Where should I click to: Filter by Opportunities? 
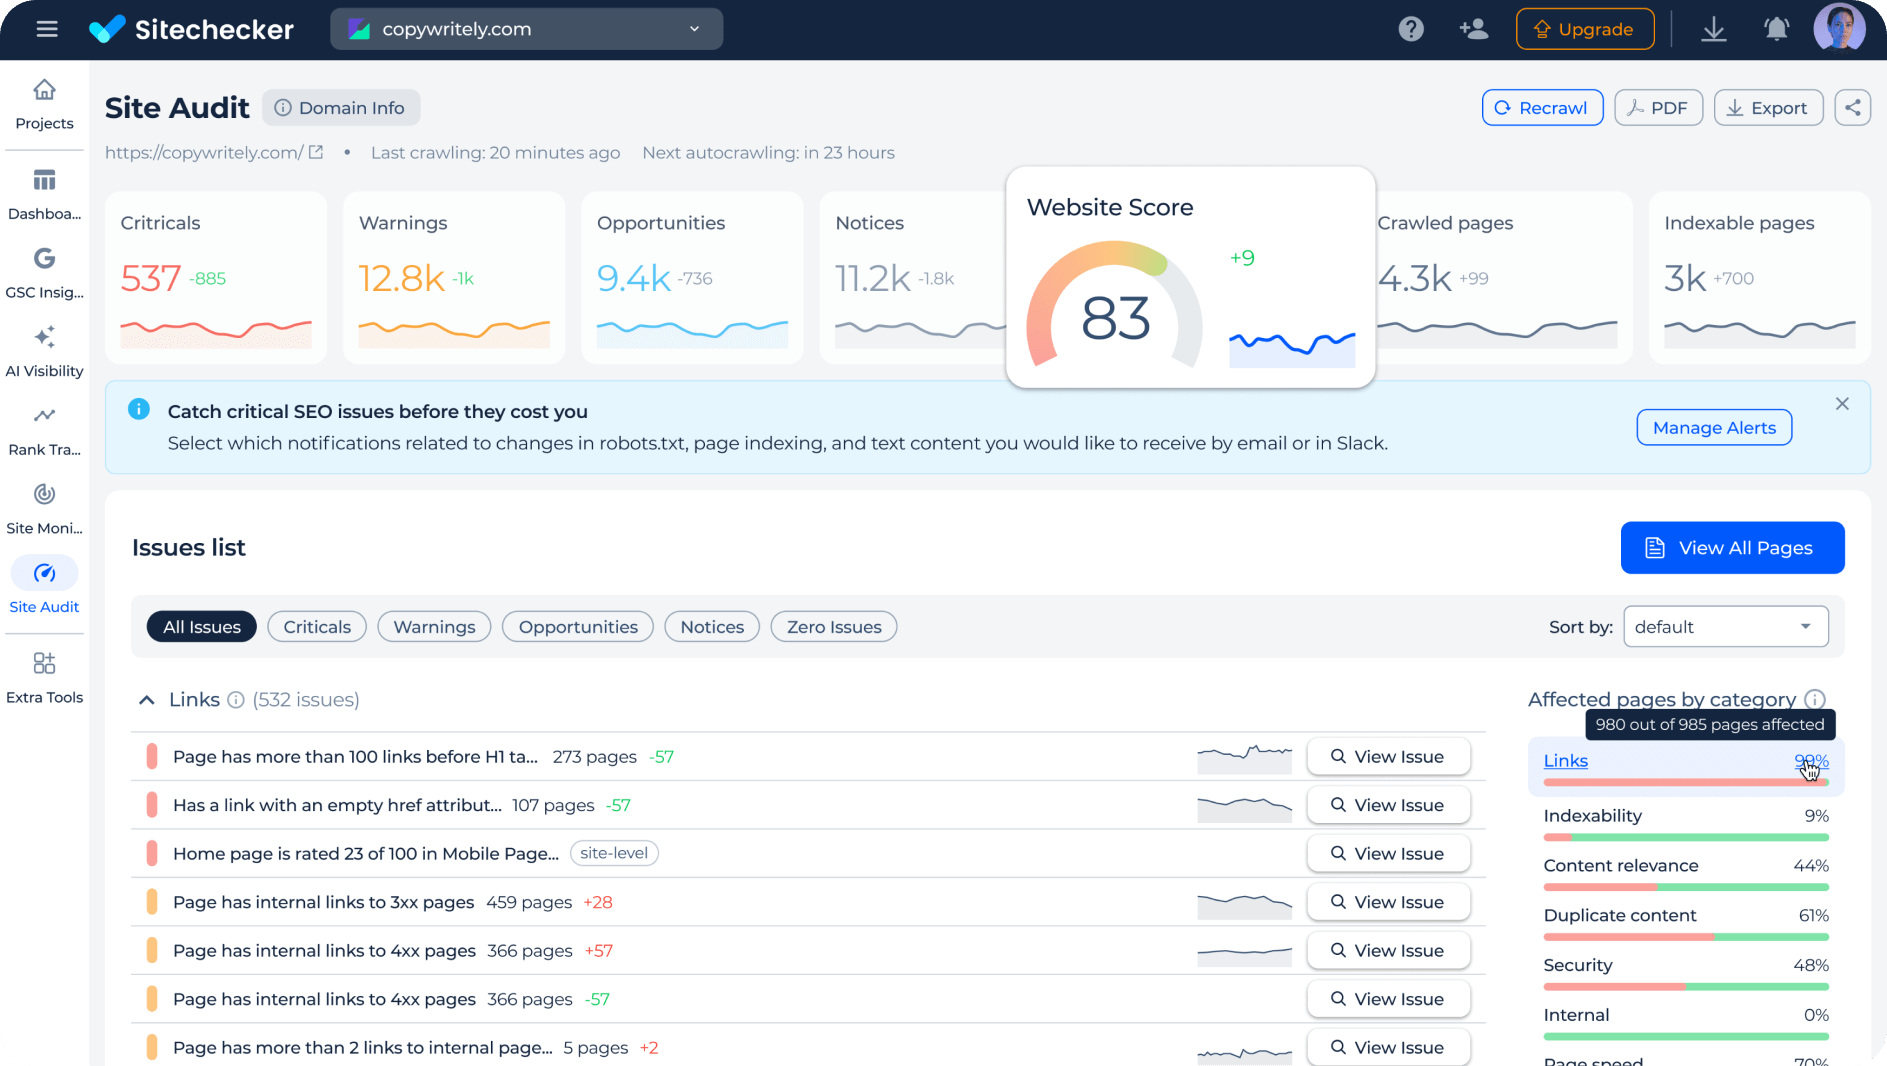click(x=578, y=627)
